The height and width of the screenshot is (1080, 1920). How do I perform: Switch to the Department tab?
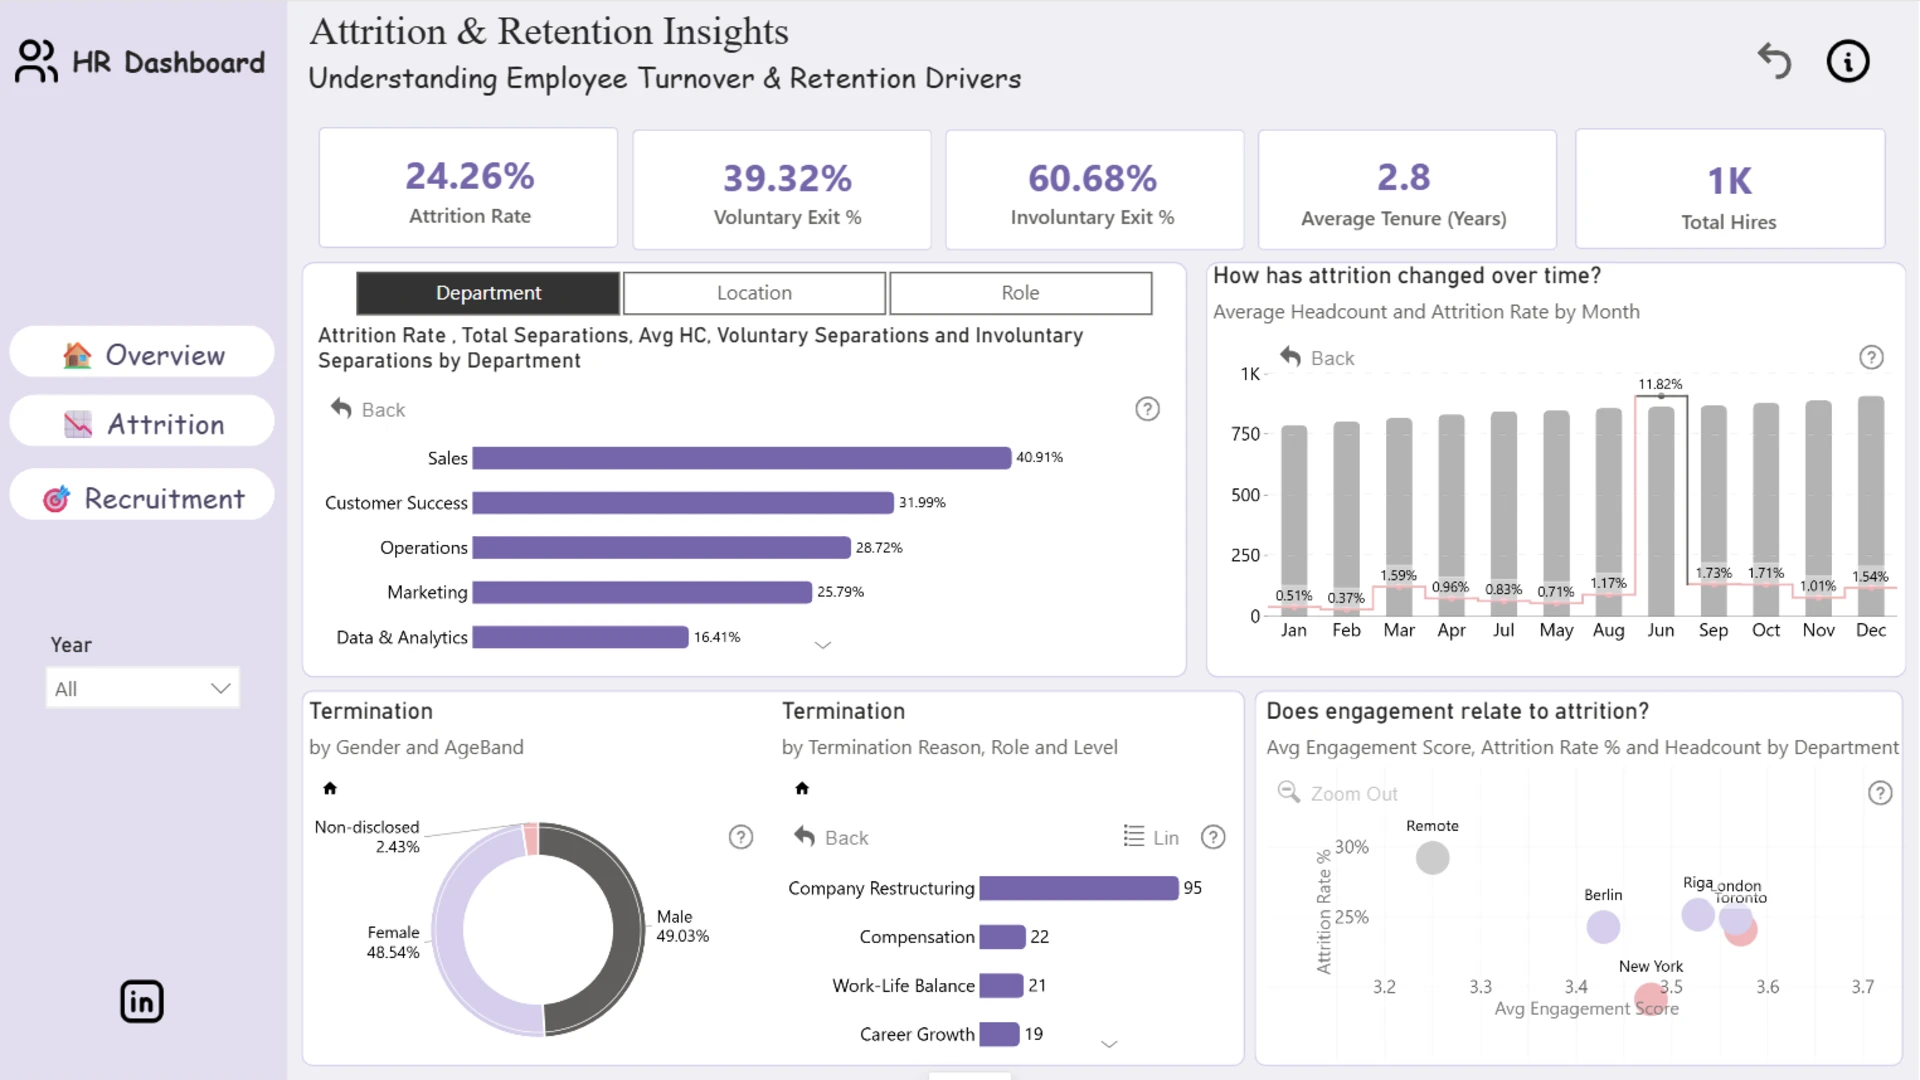pyautogui.click(x=488, y=293)
